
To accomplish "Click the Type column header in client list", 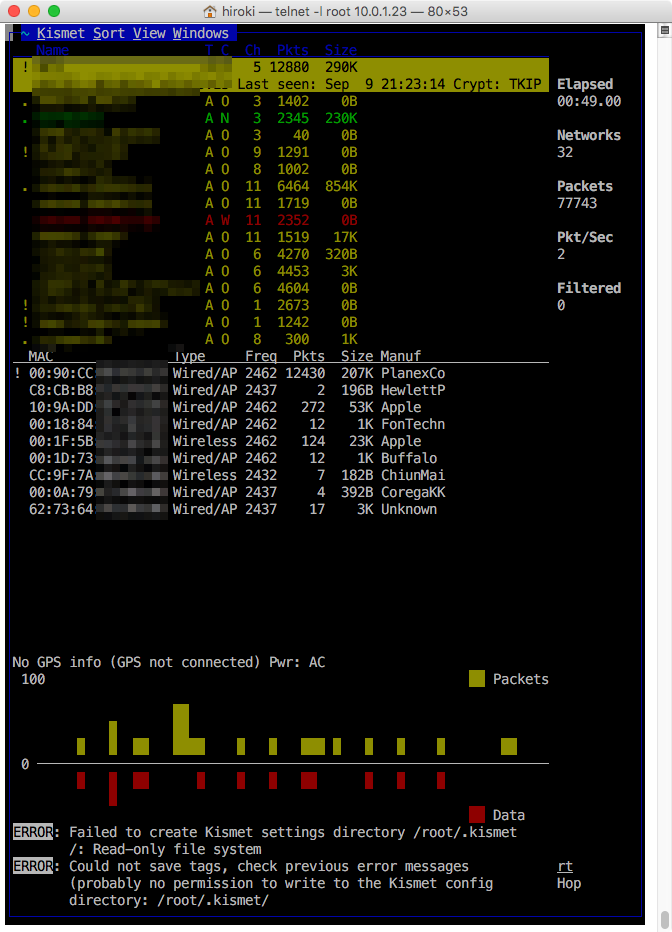I will point(189,356).
